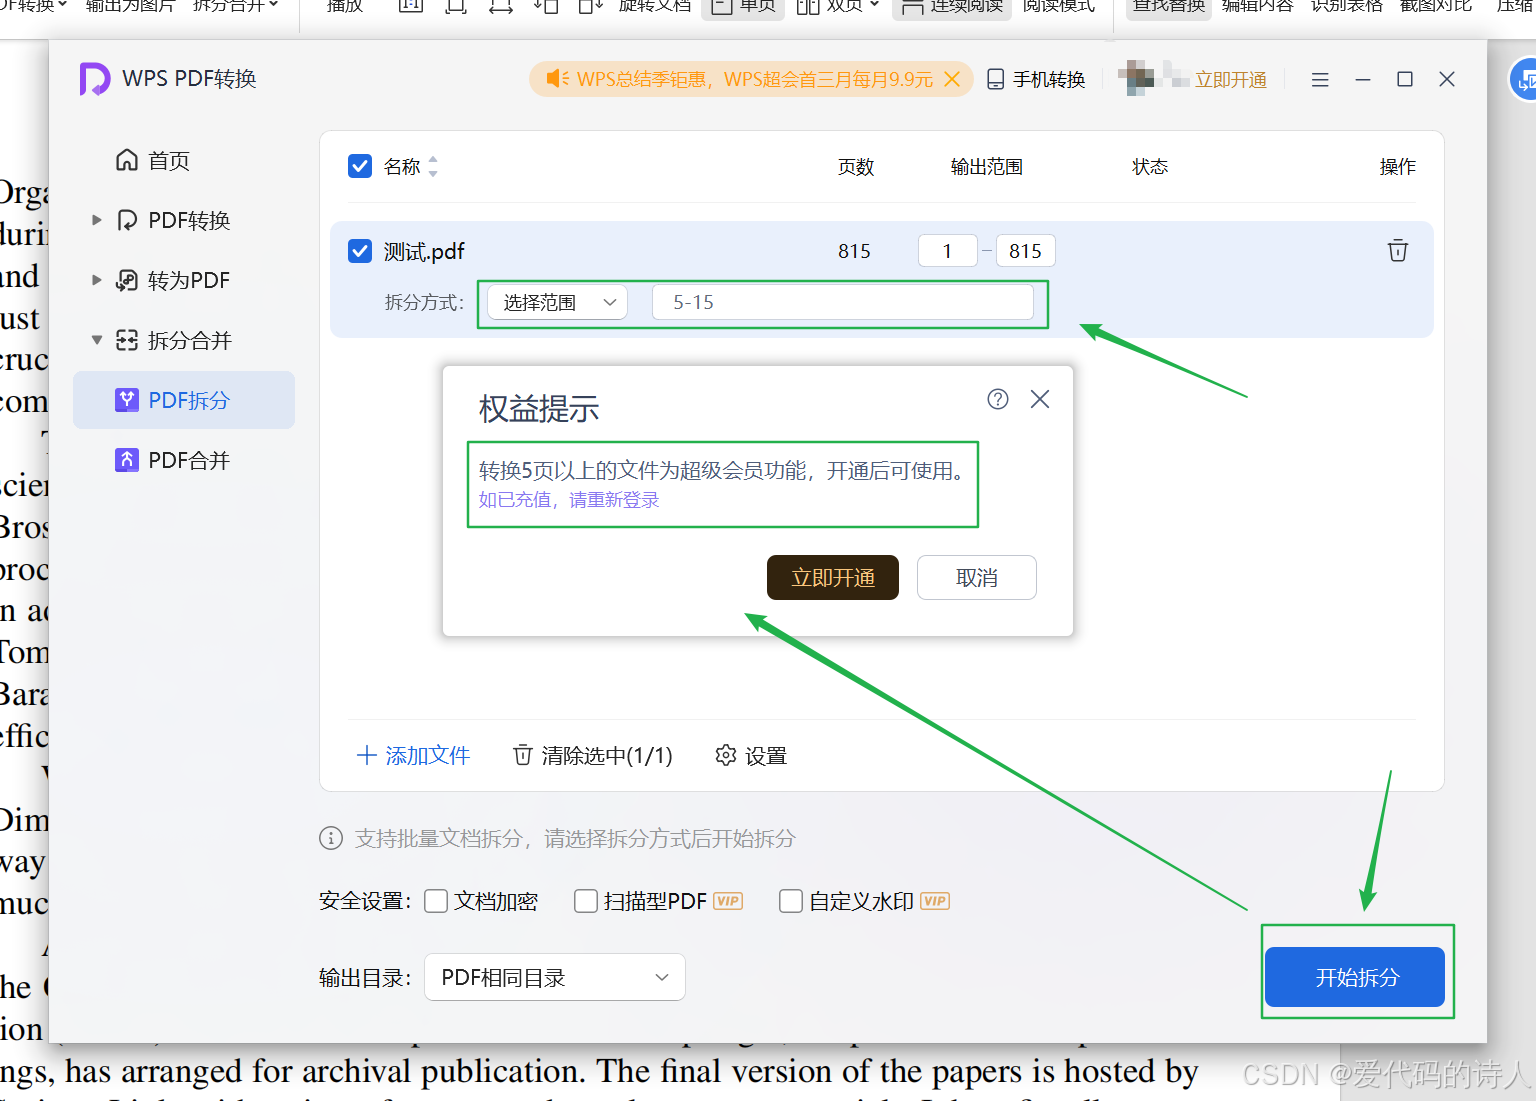Click 截图对比 in background toolbar
The height and width of the screenshot is (1101, 1536).
tap(1436, 7)
